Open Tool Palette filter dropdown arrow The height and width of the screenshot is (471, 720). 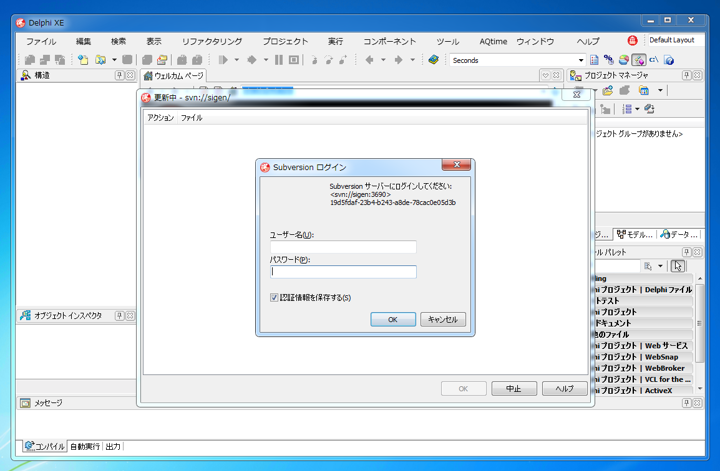point(660,266)
